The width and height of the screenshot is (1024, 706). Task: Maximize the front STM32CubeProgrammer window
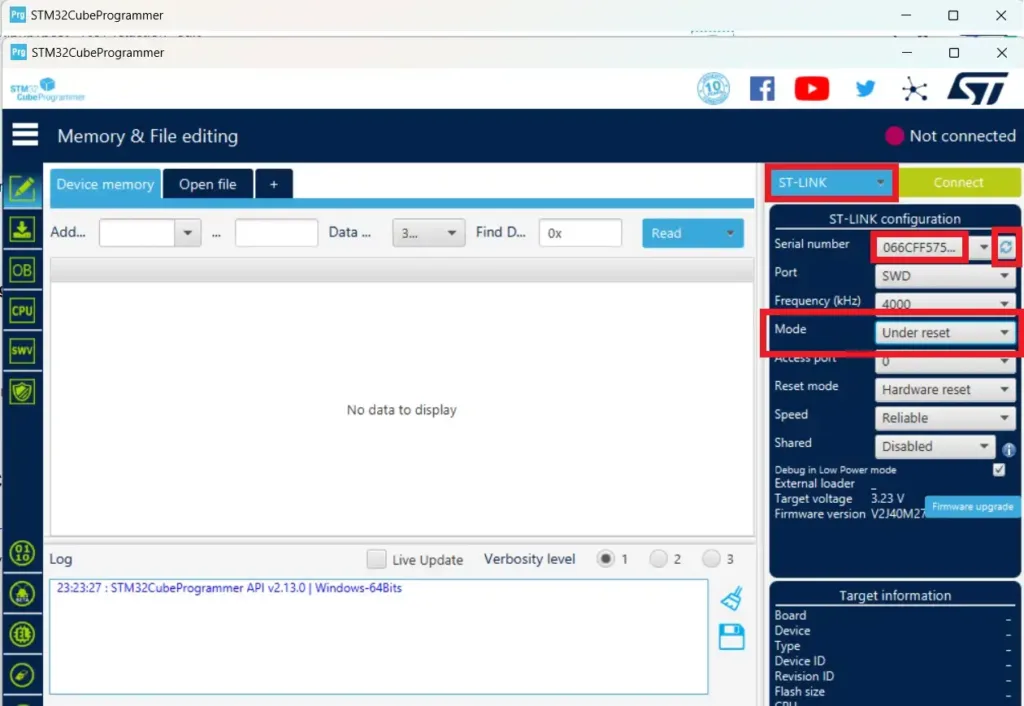954,52
